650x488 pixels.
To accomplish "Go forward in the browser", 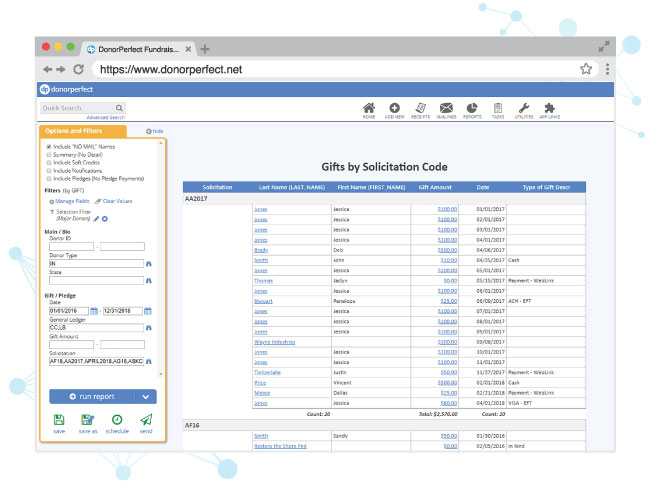I will 61,69.
